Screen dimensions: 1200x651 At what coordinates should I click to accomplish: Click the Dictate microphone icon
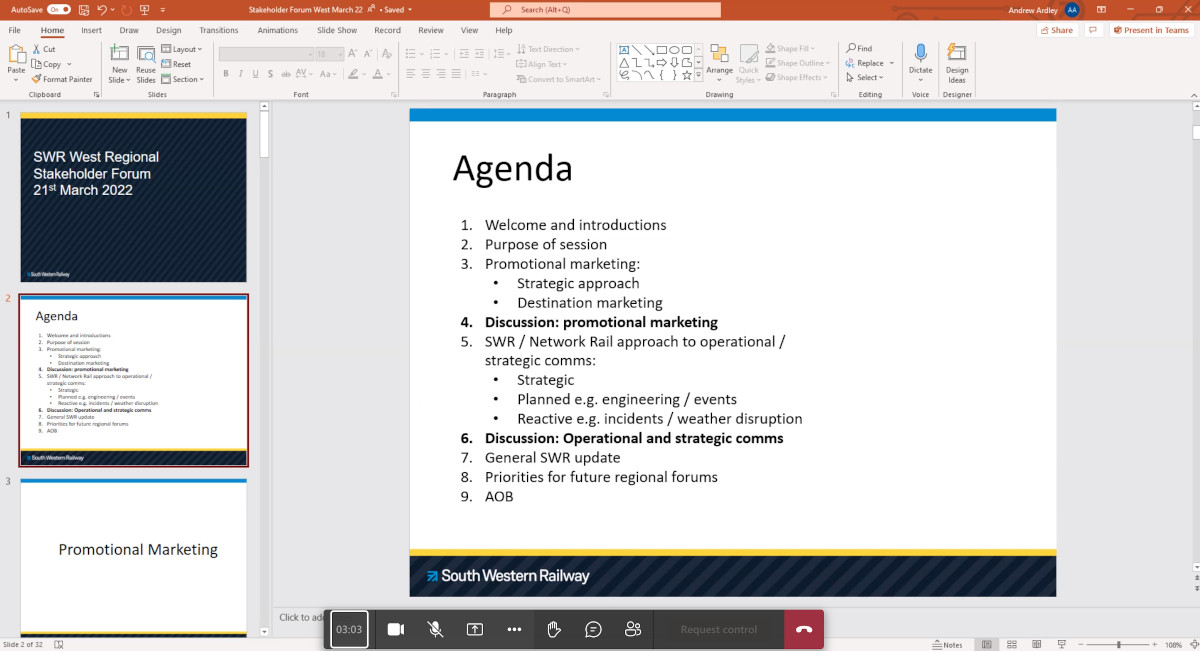(920, 57)
